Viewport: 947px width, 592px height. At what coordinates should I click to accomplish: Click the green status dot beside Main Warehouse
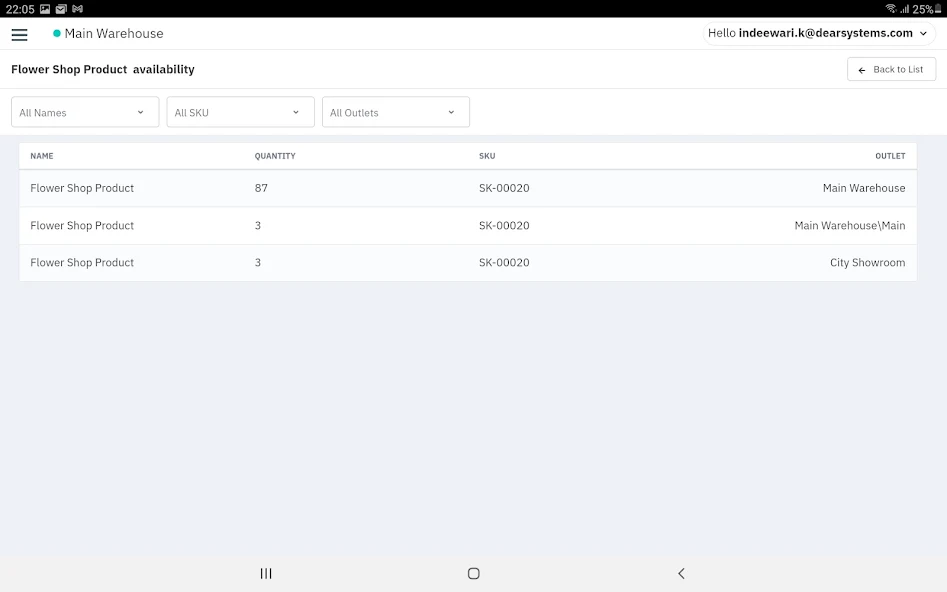[x=57, y=33]
